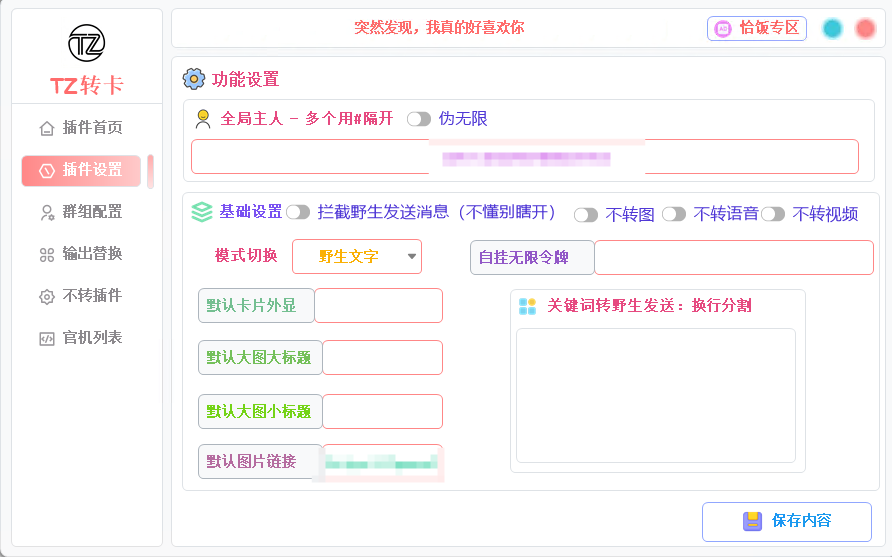Viewport: 892px width, 557px height.
Task: Click the TZ logo icon
Action: click(x=86, y=44)
